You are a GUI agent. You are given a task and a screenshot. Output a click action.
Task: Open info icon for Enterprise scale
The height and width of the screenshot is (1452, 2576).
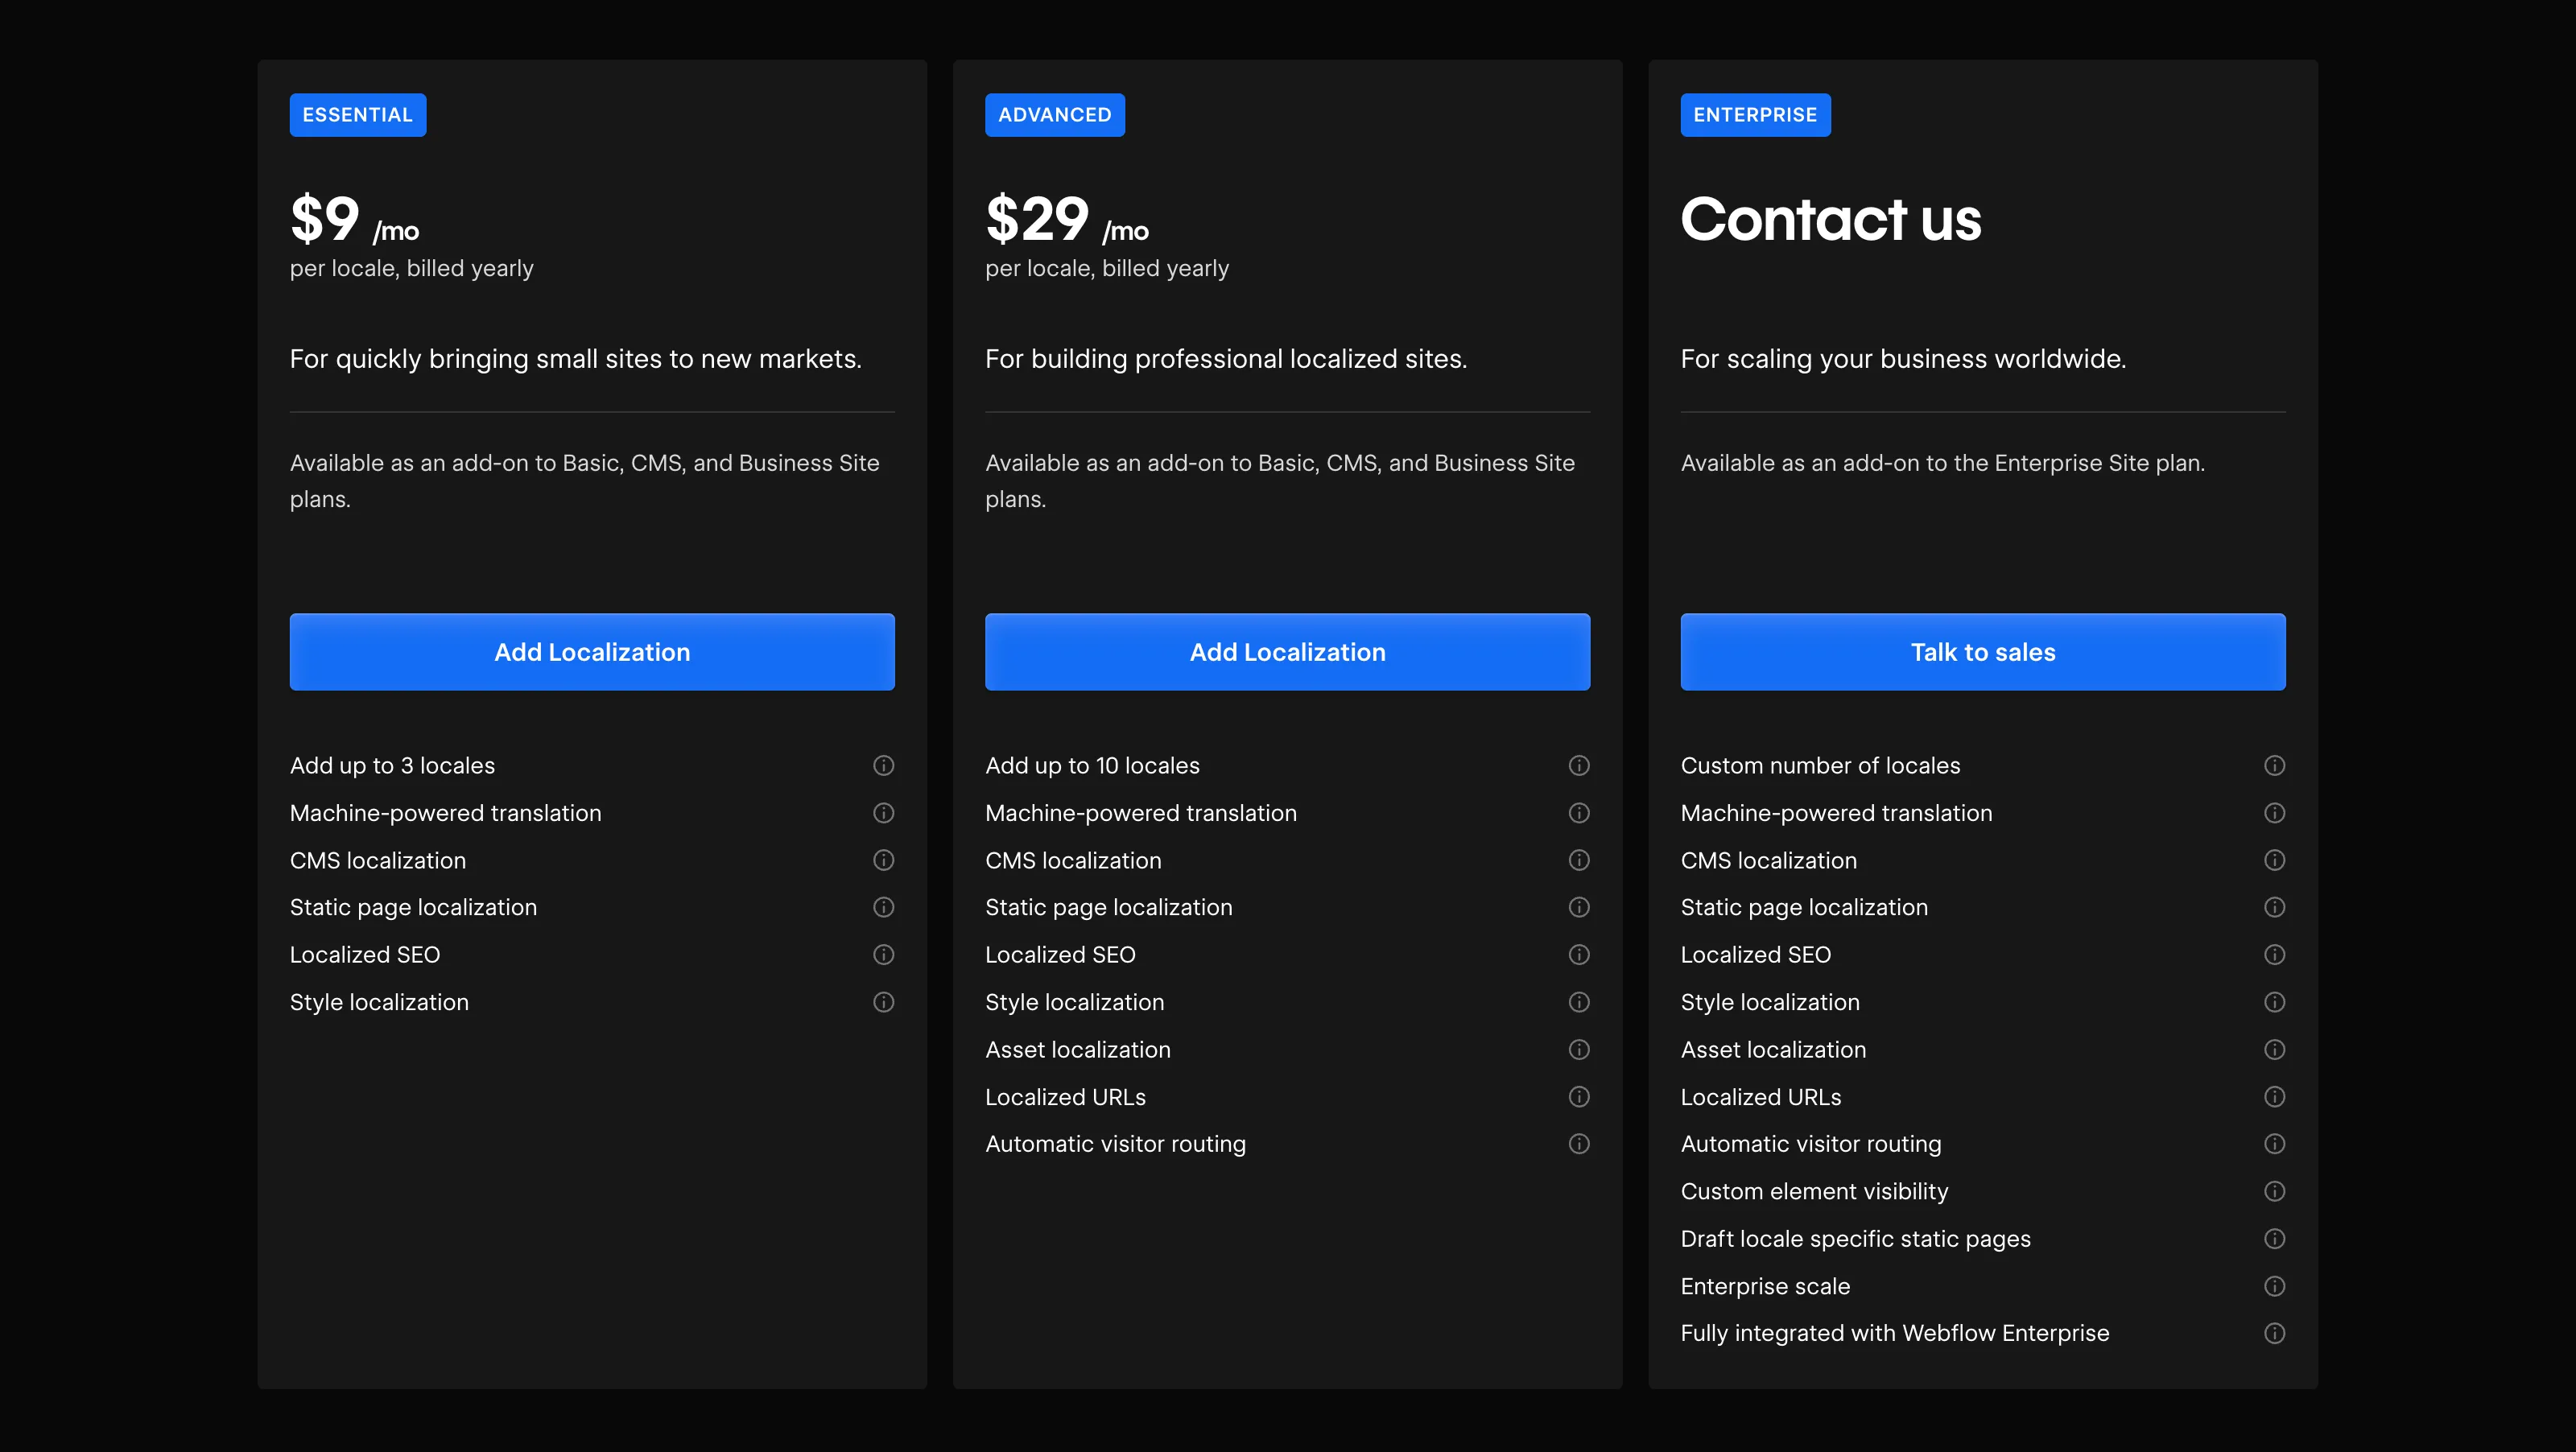[x=2274, y=1286]
